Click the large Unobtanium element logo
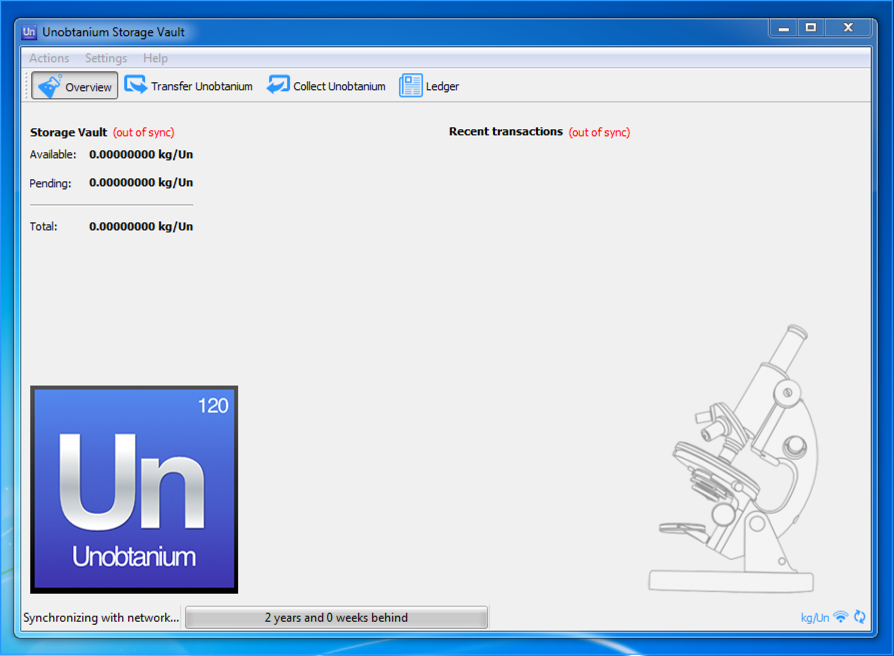894x656 pixels. coord(134,489)
